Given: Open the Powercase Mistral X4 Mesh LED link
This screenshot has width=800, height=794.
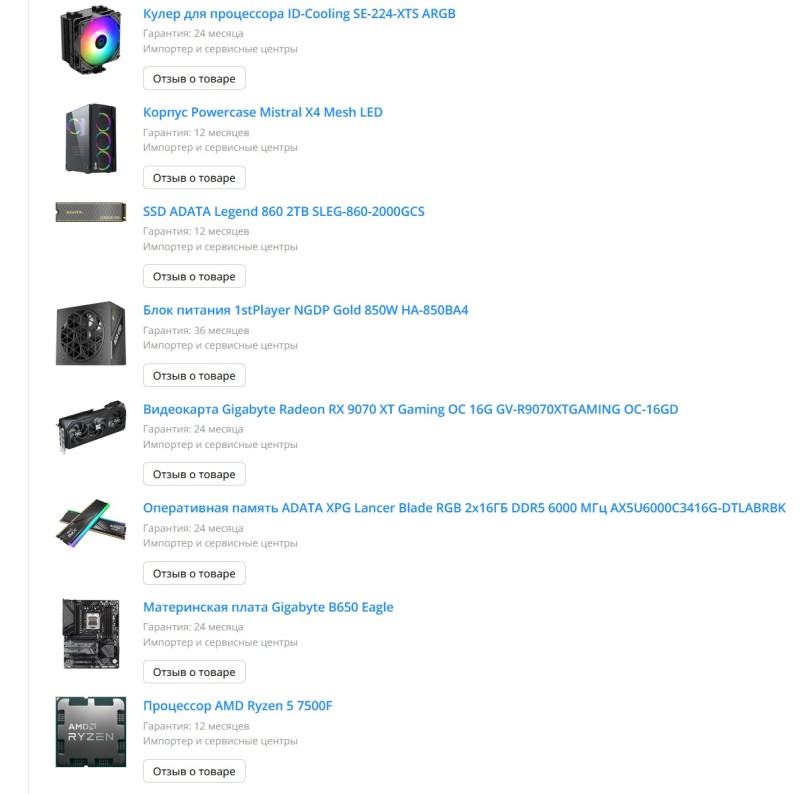Looking at the screenshot, I should (263, 112).
